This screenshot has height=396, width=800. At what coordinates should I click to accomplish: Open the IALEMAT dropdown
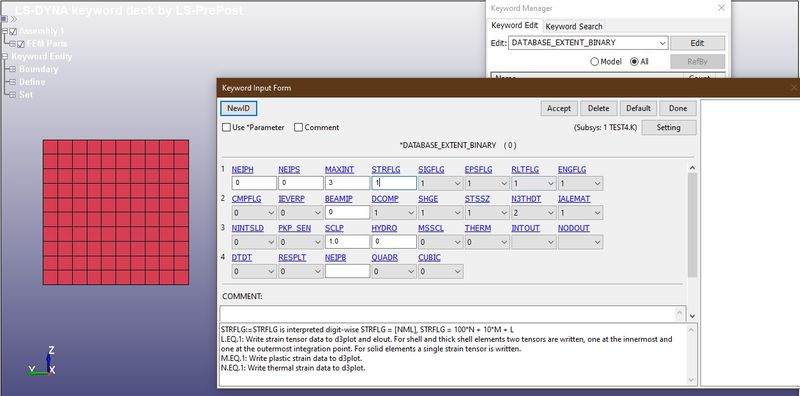tap(580, 212)
